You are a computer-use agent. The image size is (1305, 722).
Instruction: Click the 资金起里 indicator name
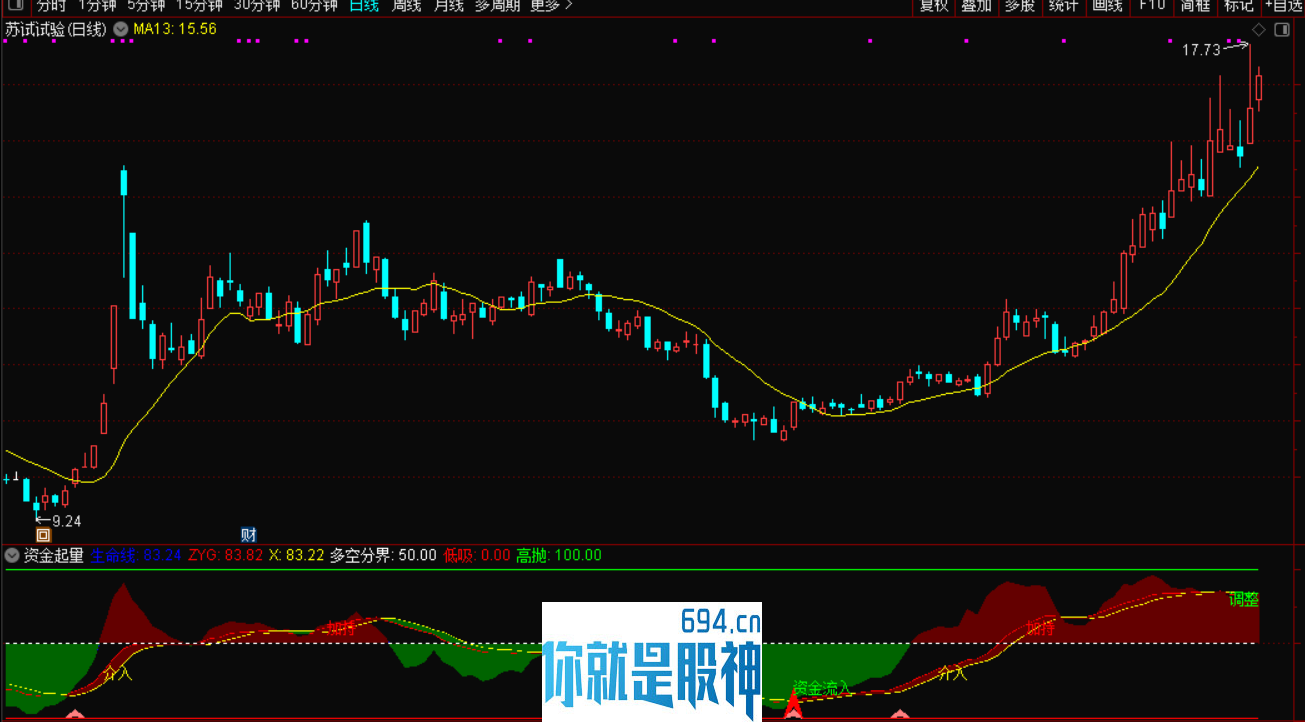click(54, 555)
